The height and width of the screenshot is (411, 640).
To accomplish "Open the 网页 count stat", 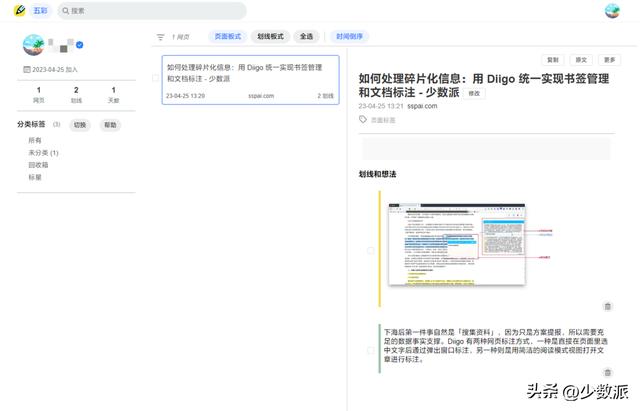I will [x=39, y=95].
